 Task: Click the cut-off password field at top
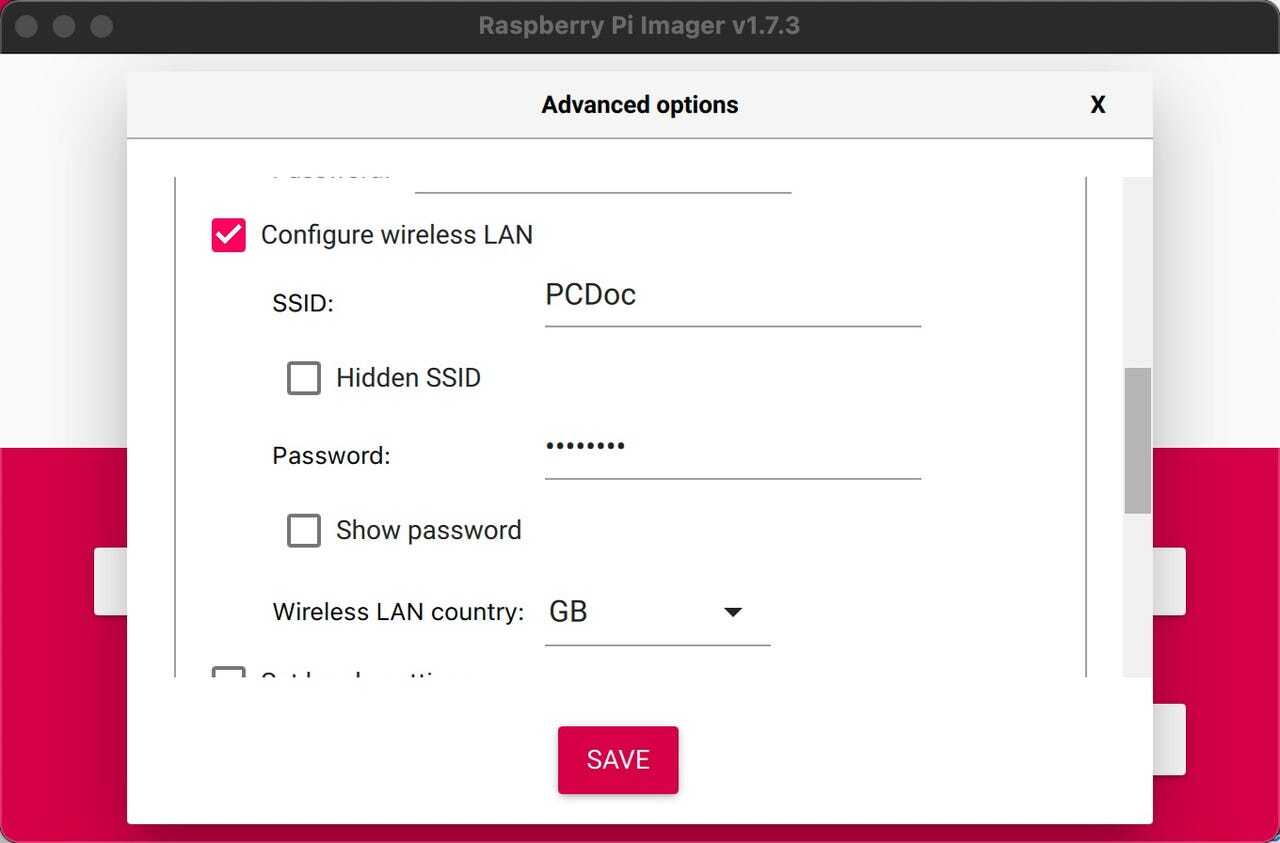[603, 180]
